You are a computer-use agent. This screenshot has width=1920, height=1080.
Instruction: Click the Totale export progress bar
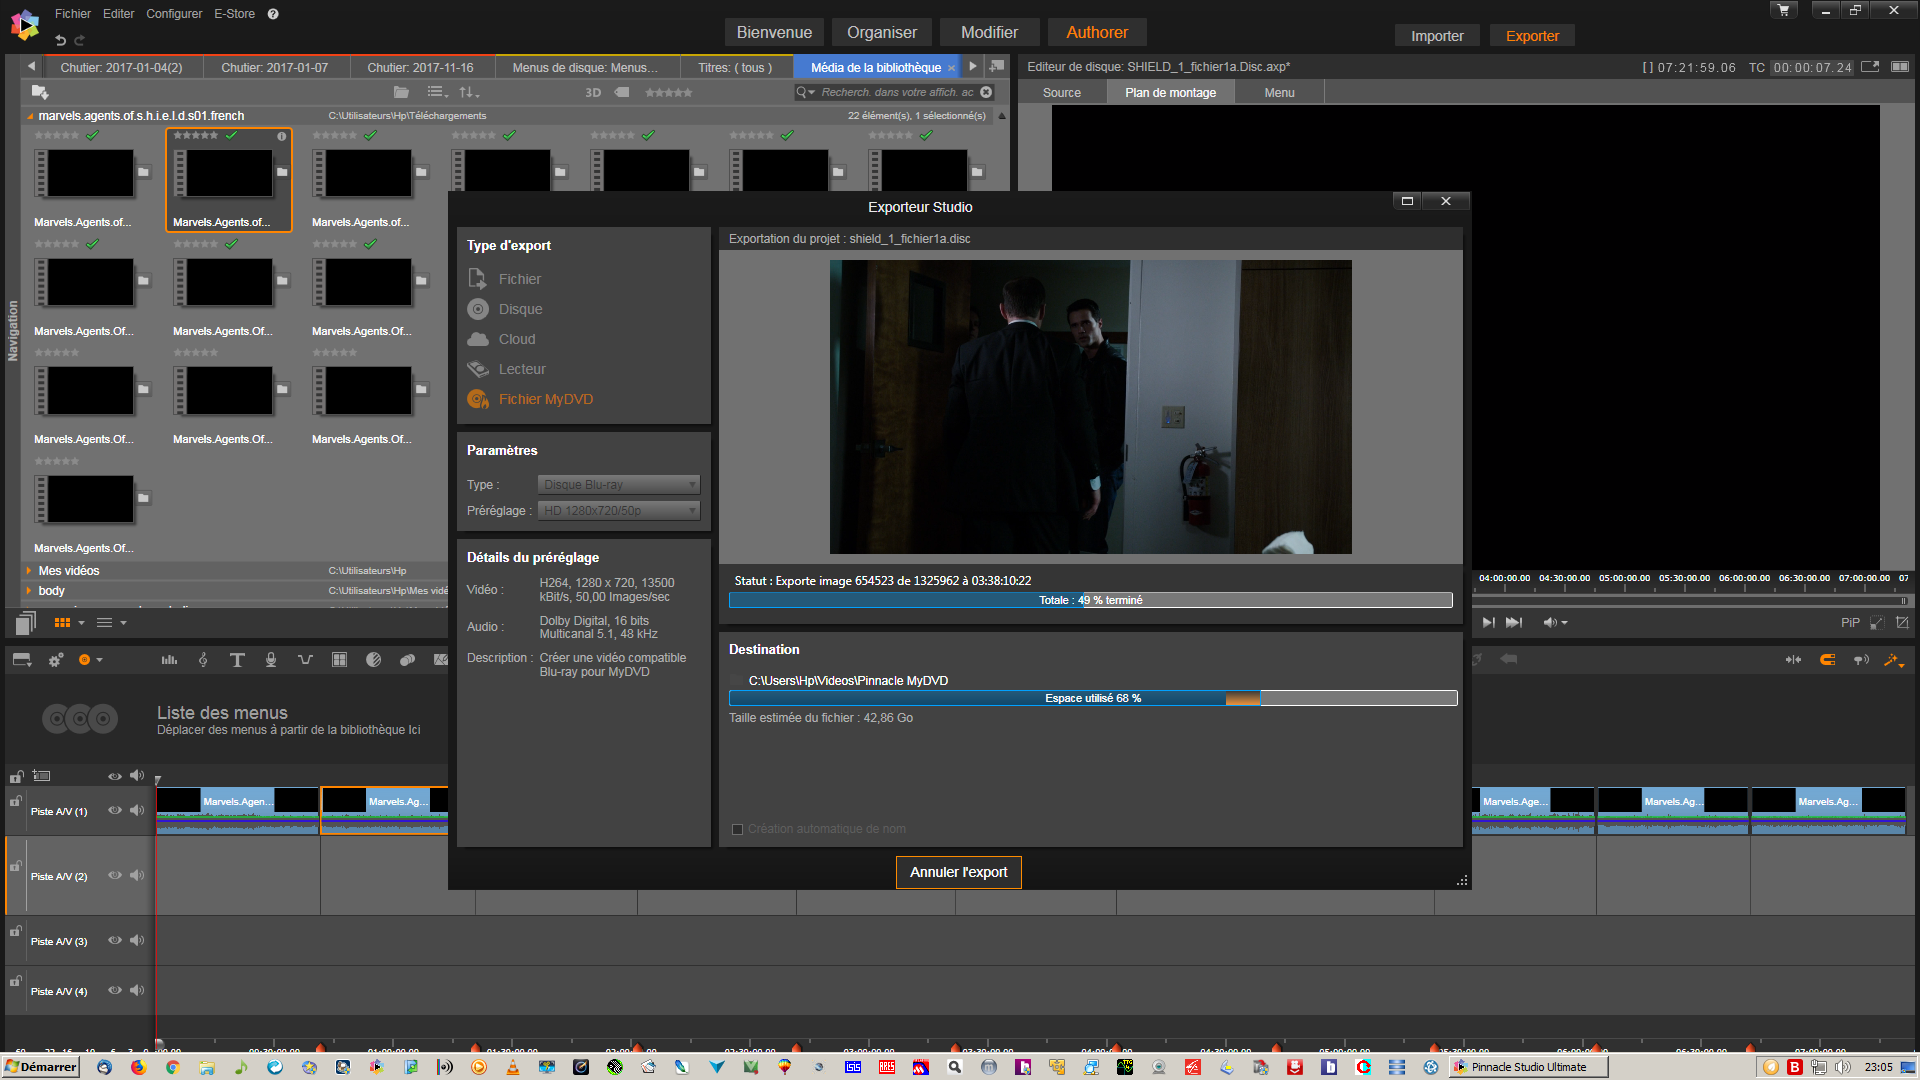[1090, 600]
